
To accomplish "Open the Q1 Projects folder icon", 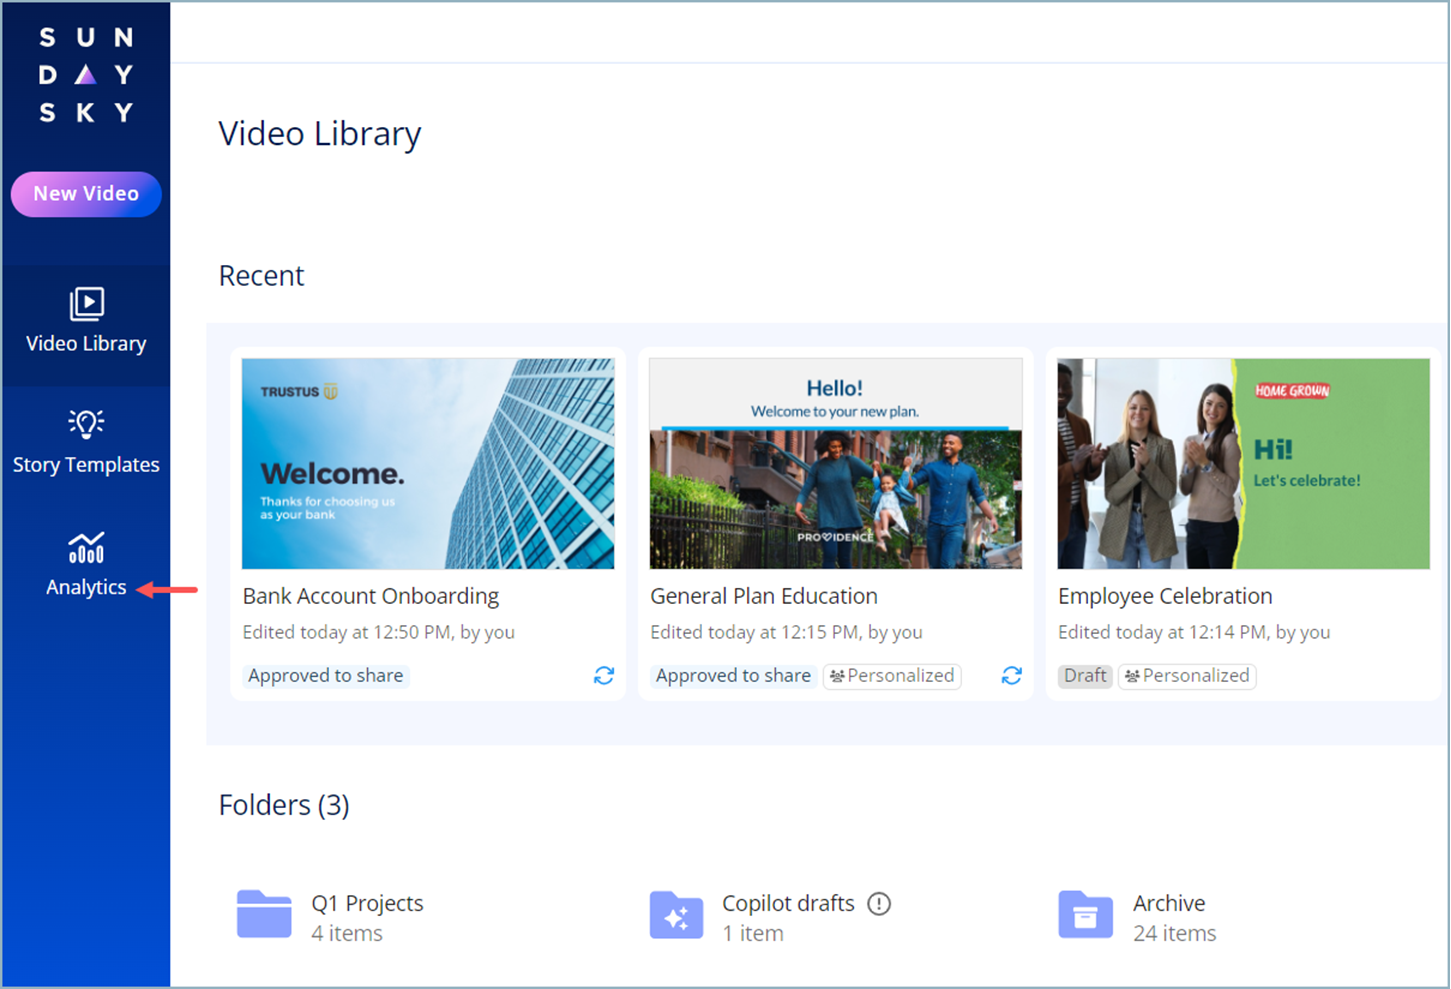I will (x=264, y=914).
